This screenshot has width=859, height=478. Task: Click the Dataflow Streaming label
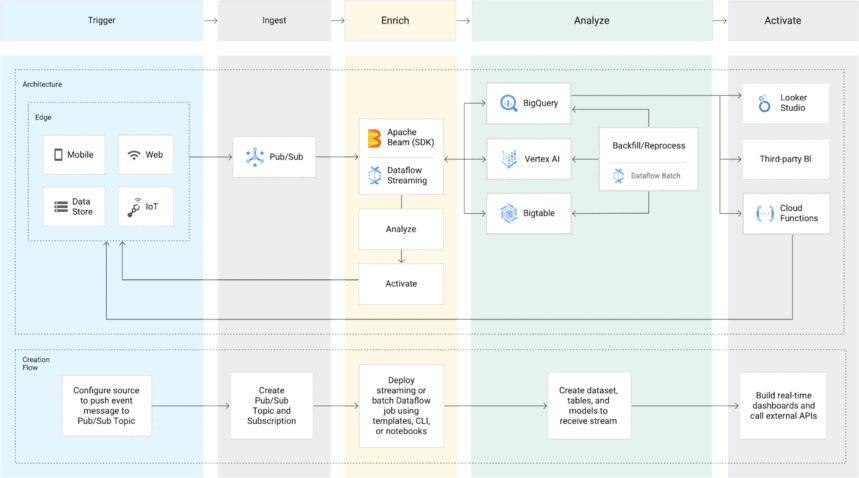tap(407, 175)
